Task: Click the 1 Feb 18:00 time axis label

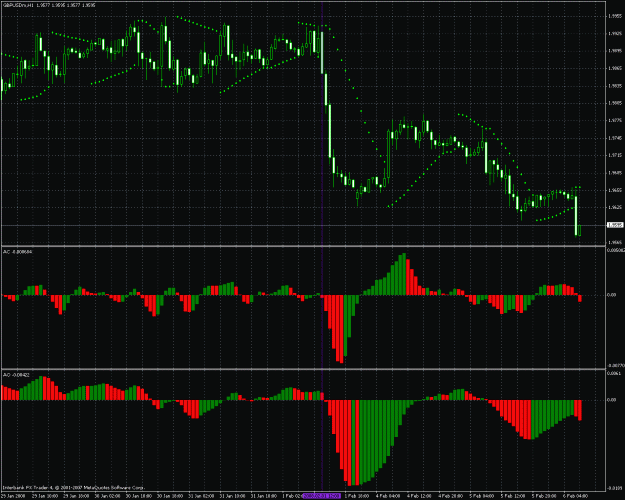Action: (356, 496)
